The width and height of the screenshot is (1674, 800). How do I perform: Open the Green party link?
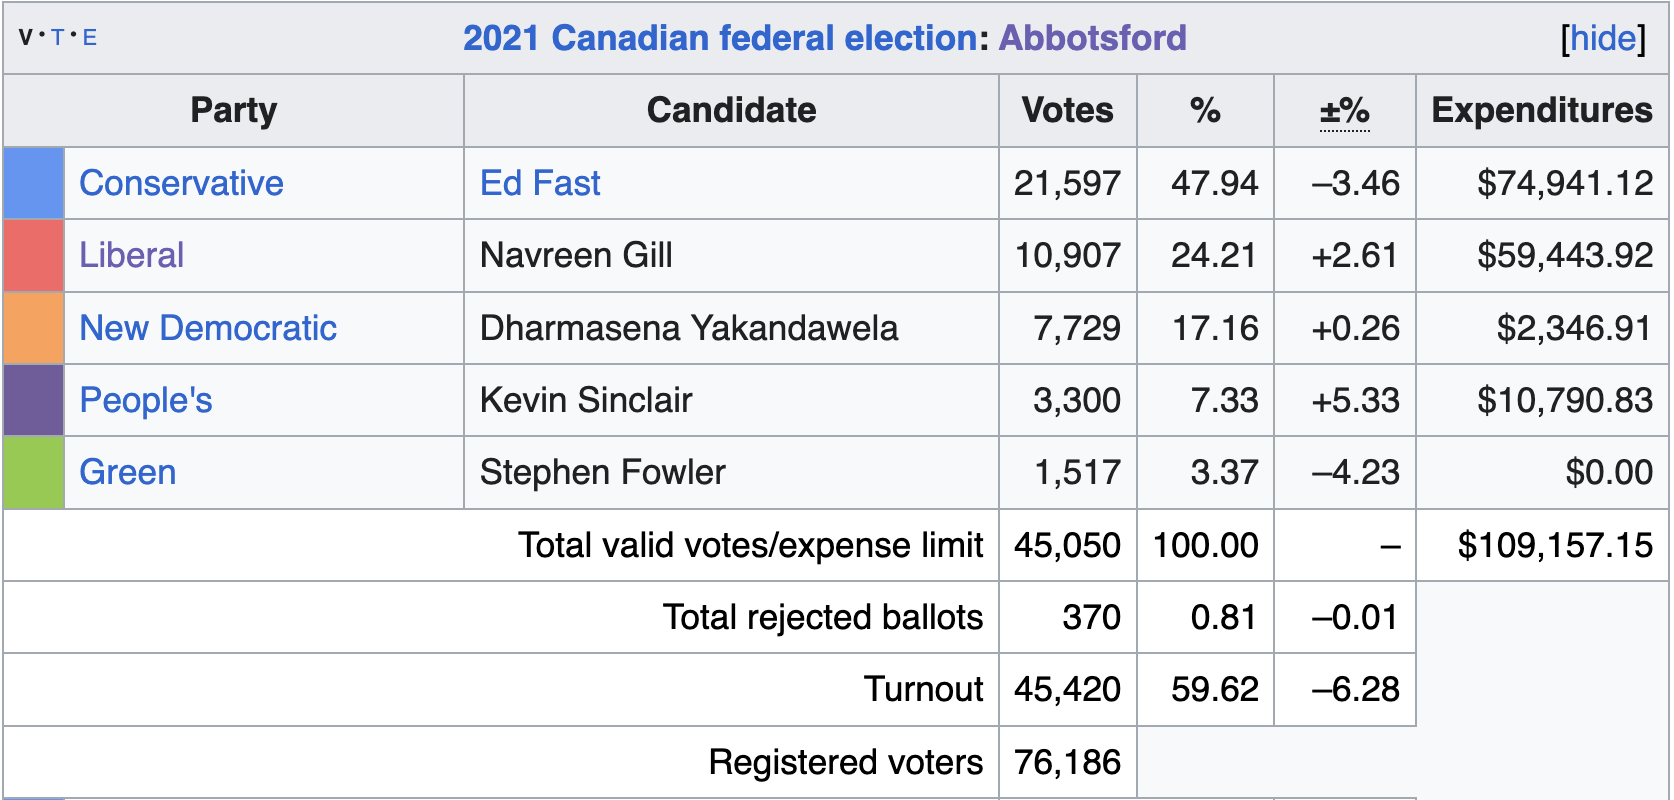(x=128, y=472)
